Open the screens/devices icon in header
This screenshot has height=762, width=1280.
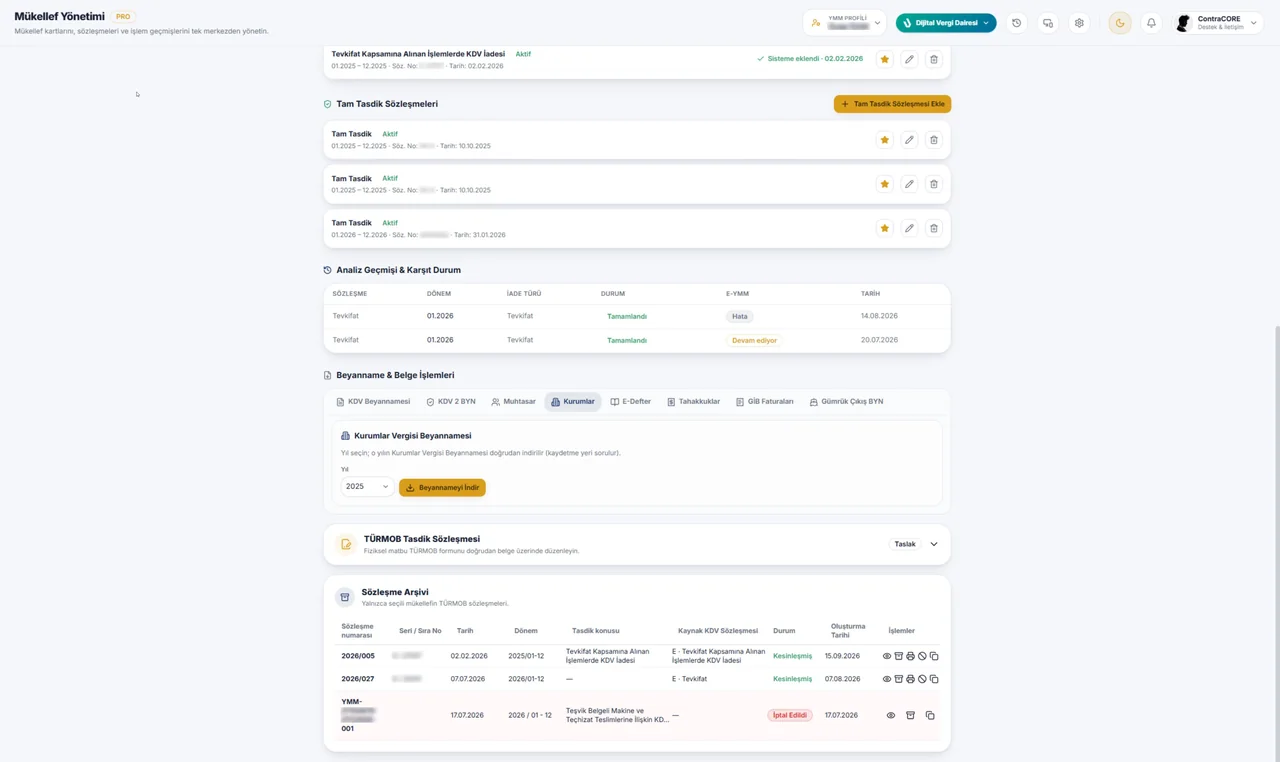(1048, 23)
